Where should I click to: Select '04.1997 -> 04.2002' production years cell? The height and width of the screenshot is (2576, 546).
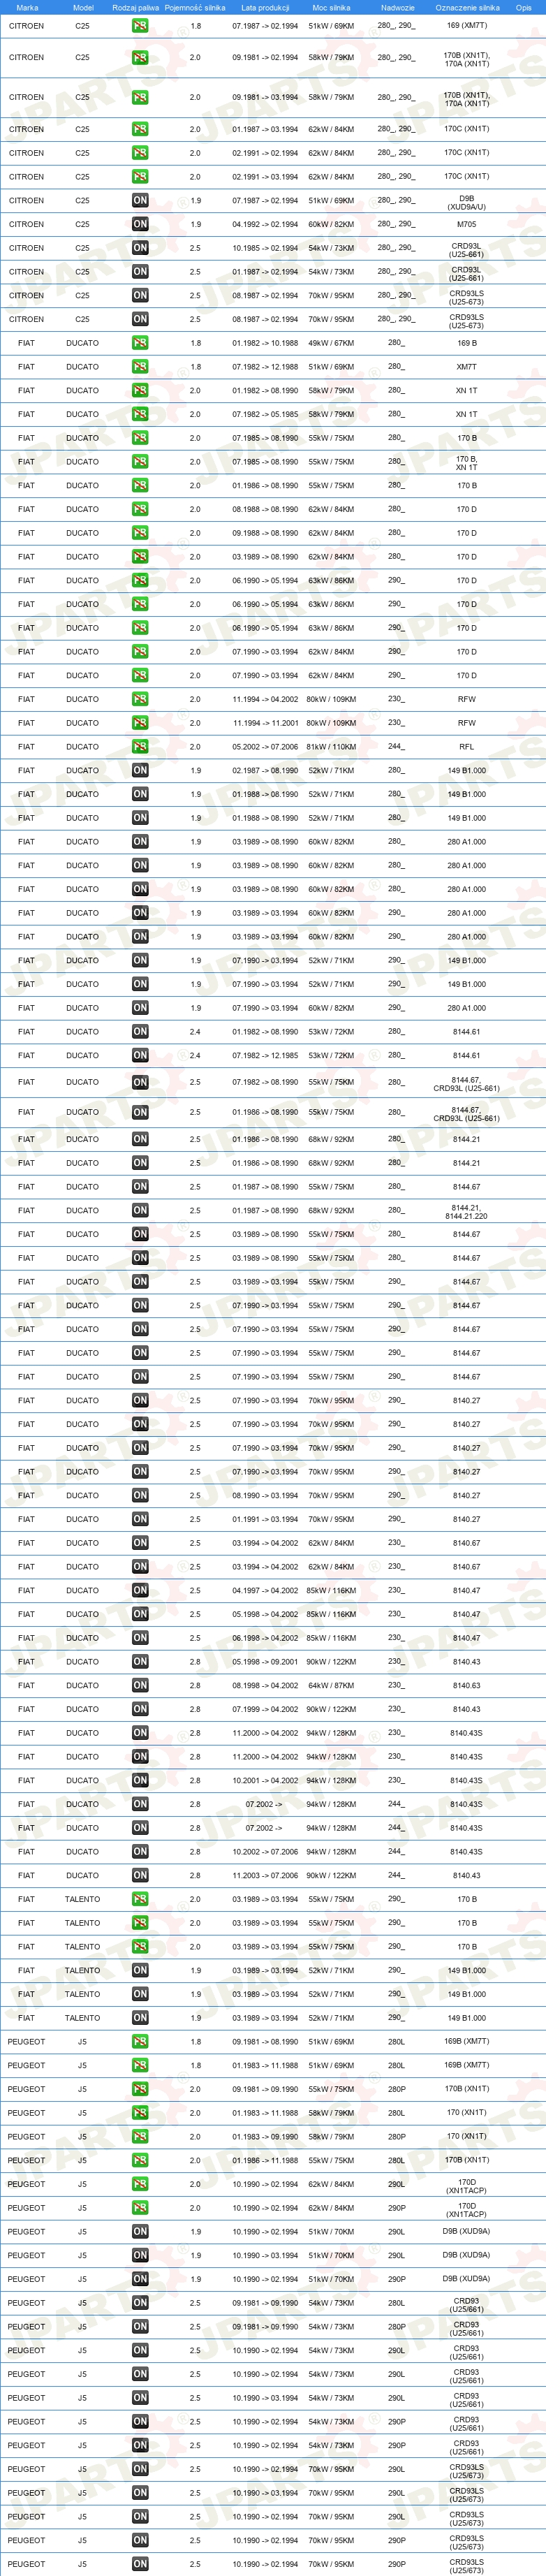coord(265,1591)
